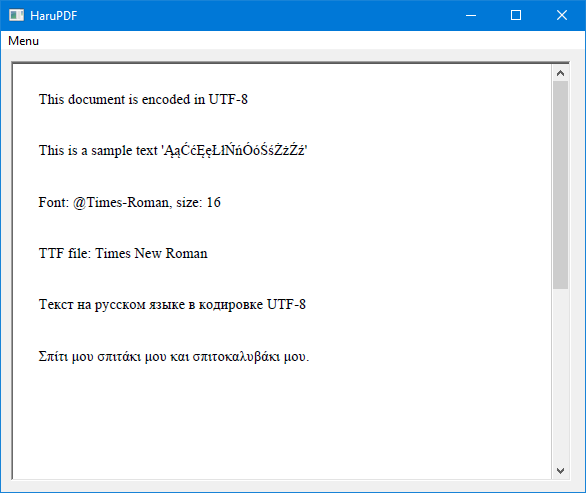Click the HaruPDF title text
The image size is (586, 493).
pyautogui.click(x=53, y=16)
